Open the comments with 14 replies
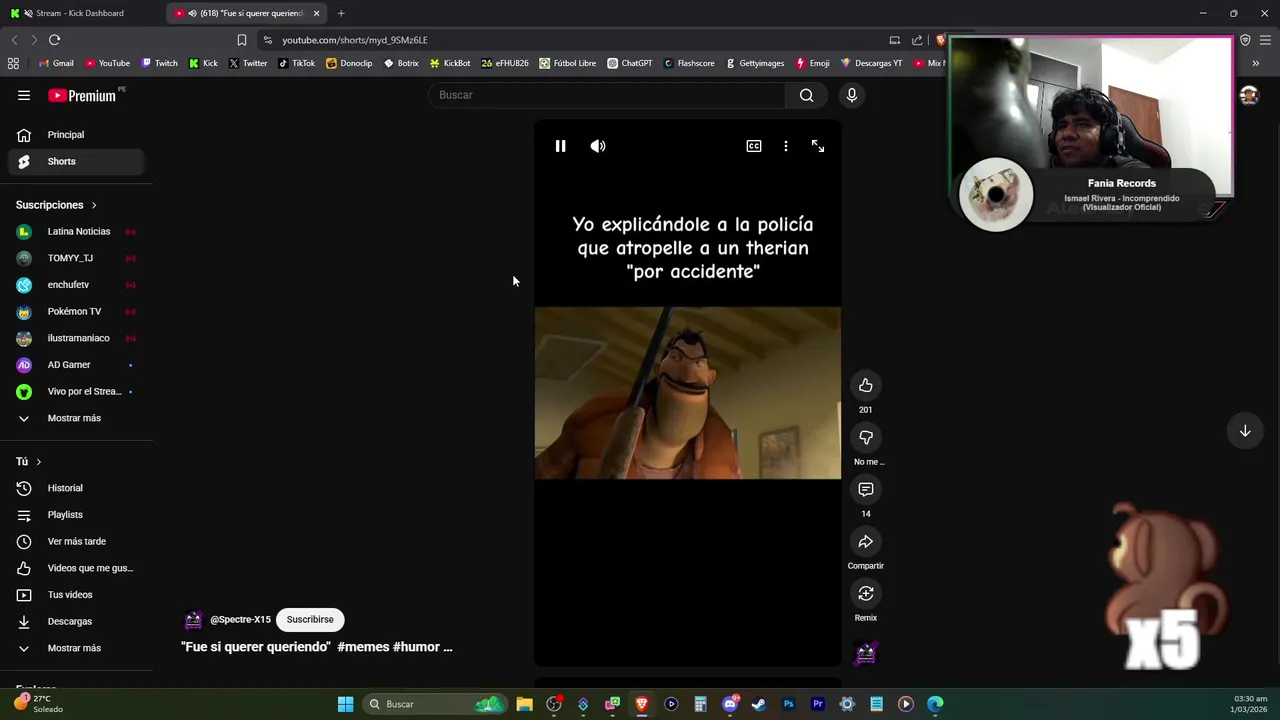Viewport: 1280px width, 720px height. (x=866, y=489)
